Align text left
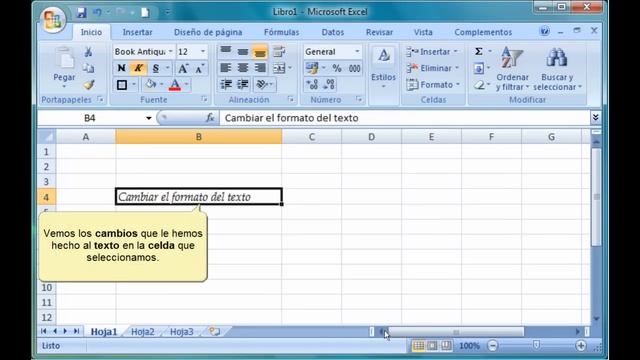The height and width of the screenshot is (360, 640). pos(226,68)
